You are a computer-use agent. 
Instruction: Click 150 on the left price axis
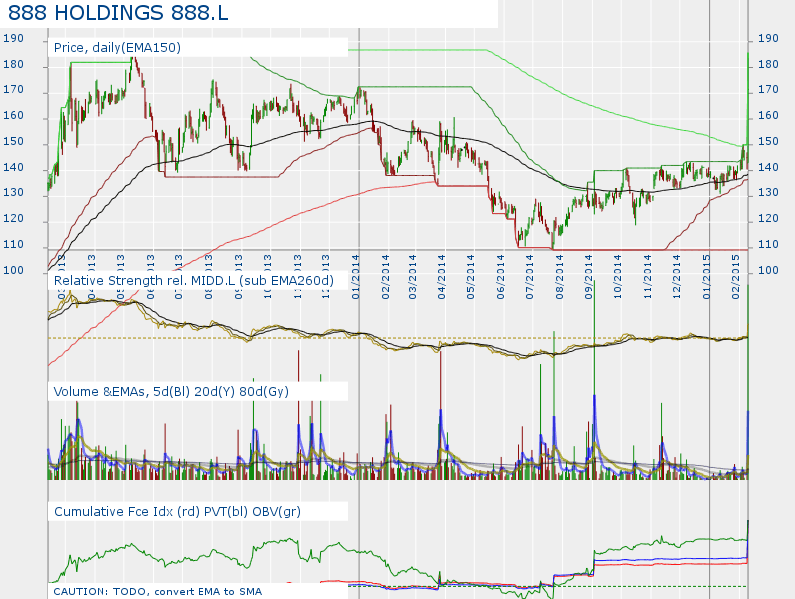coord(13,142)
